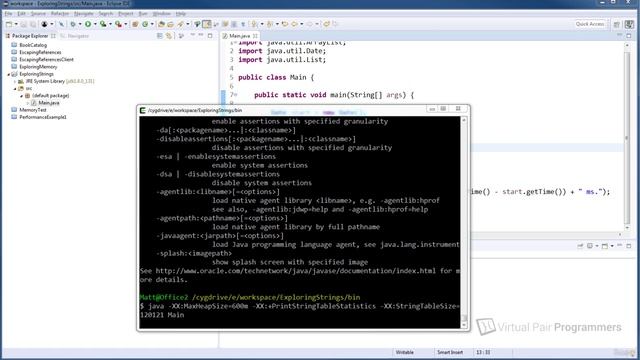Maximize the editor area icon
This screenshot has height=360, width=640.
point(629,36)
